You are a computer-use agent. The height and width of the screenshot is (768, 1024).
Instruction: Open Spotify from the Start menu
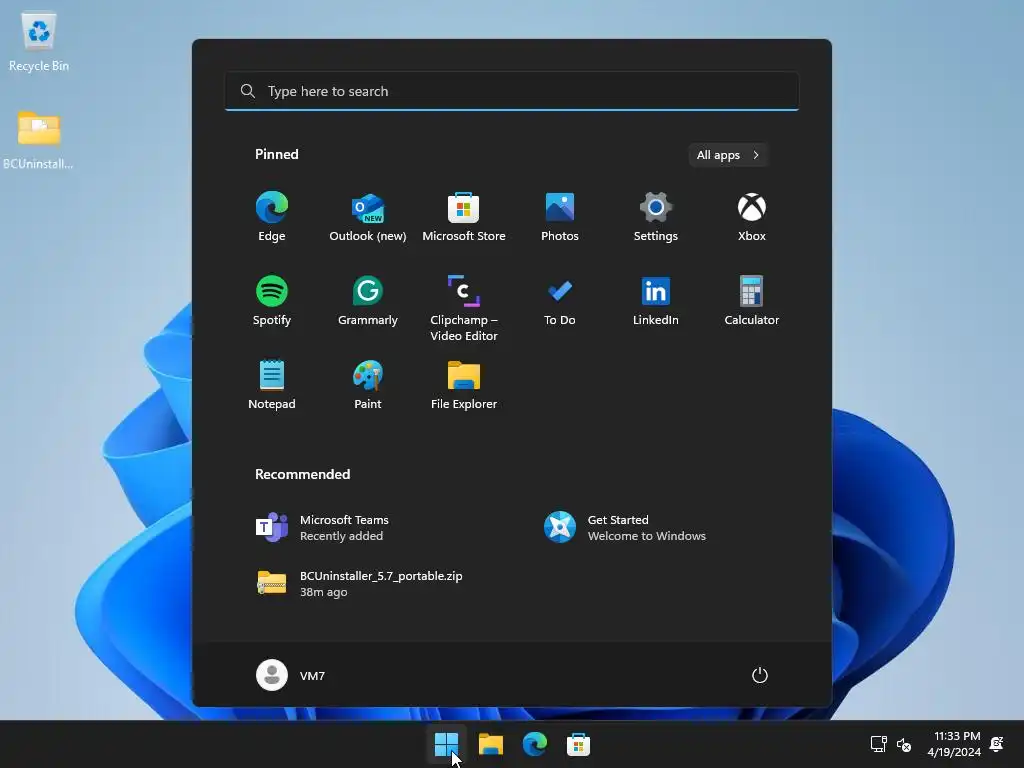click(x=272, y=300)
